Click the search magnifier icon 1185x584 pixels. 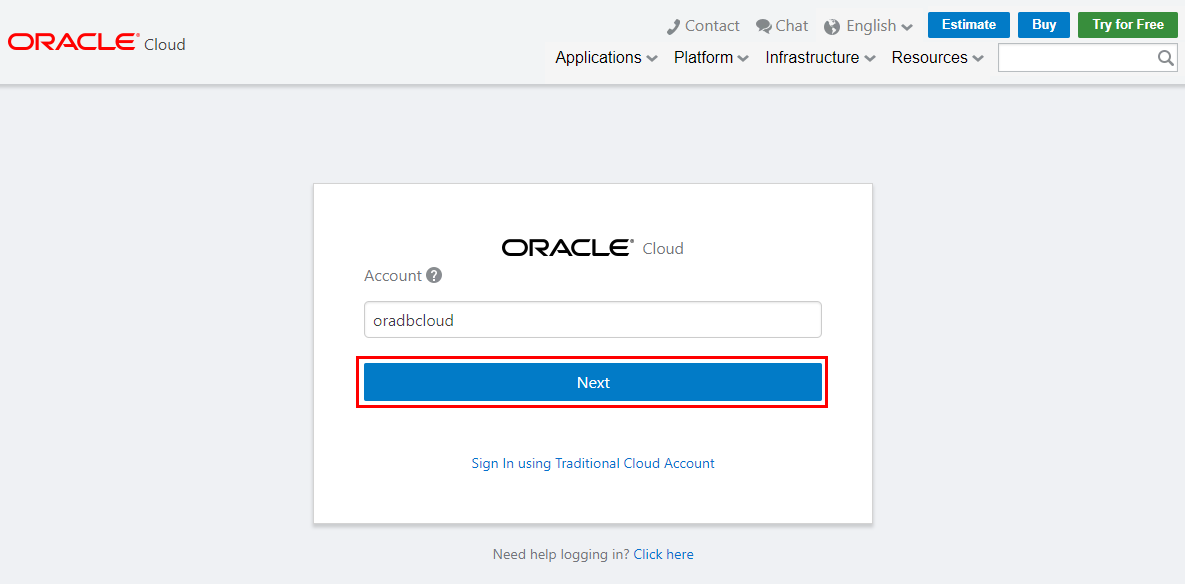[x=1166, y=57]
